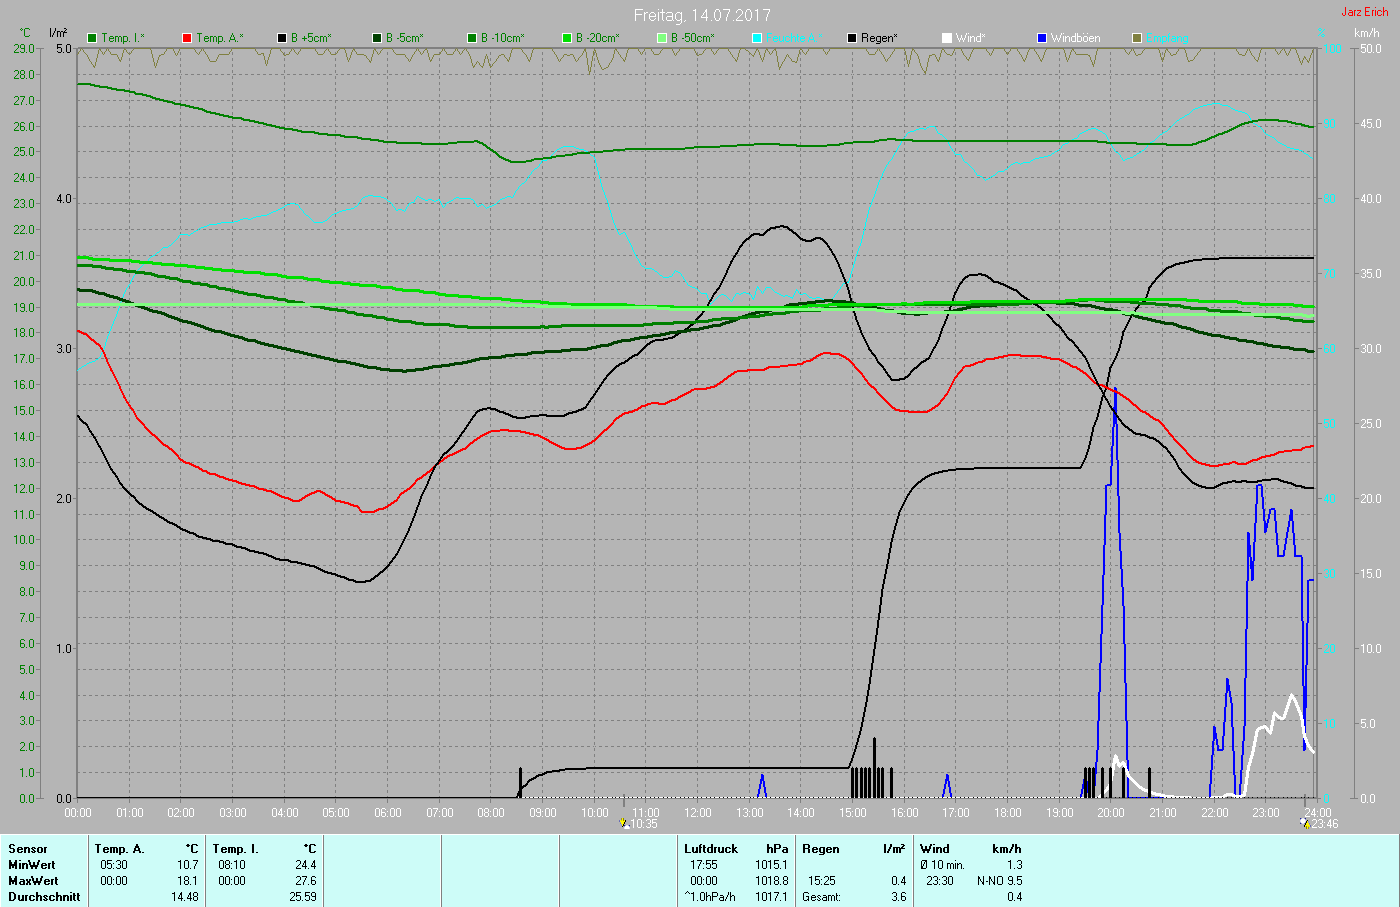Click the average outside temperature 14.48
The image size is (1400, 907).
tap(184, 897)
